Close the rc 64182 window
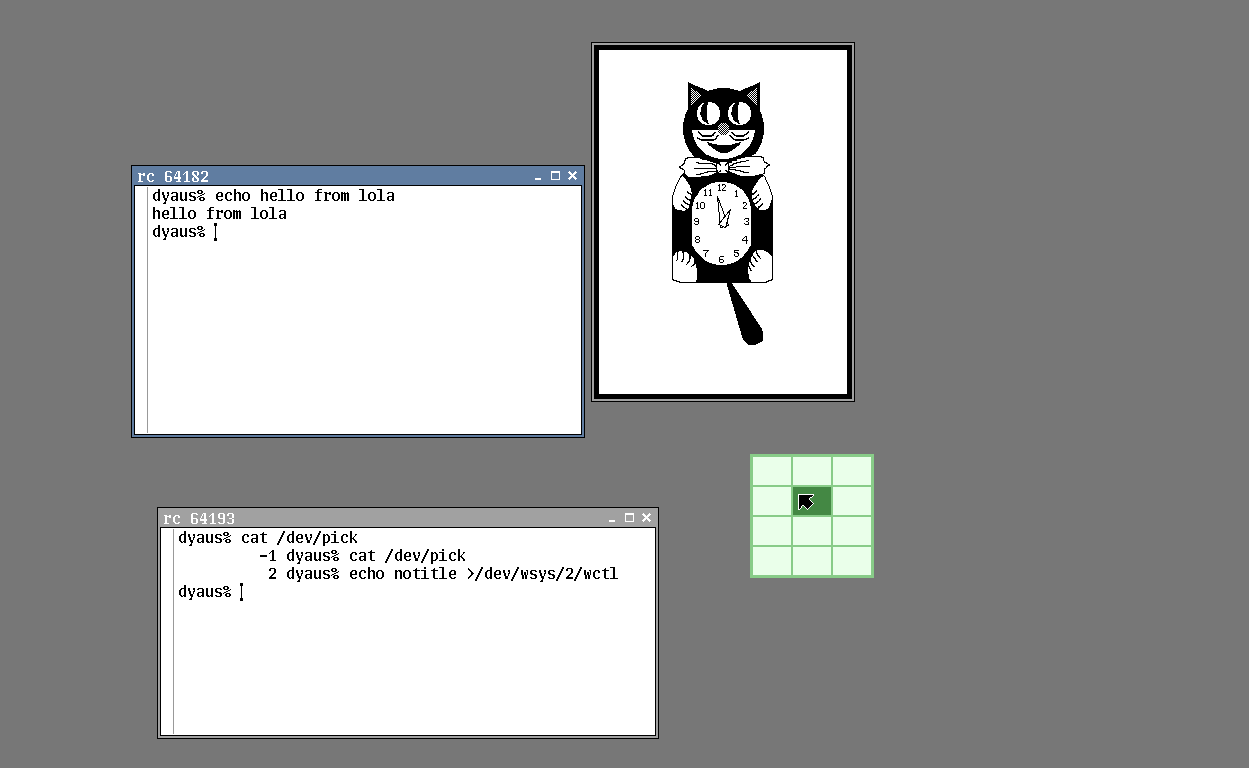1249x768 pixels. [x=572, y=176]
